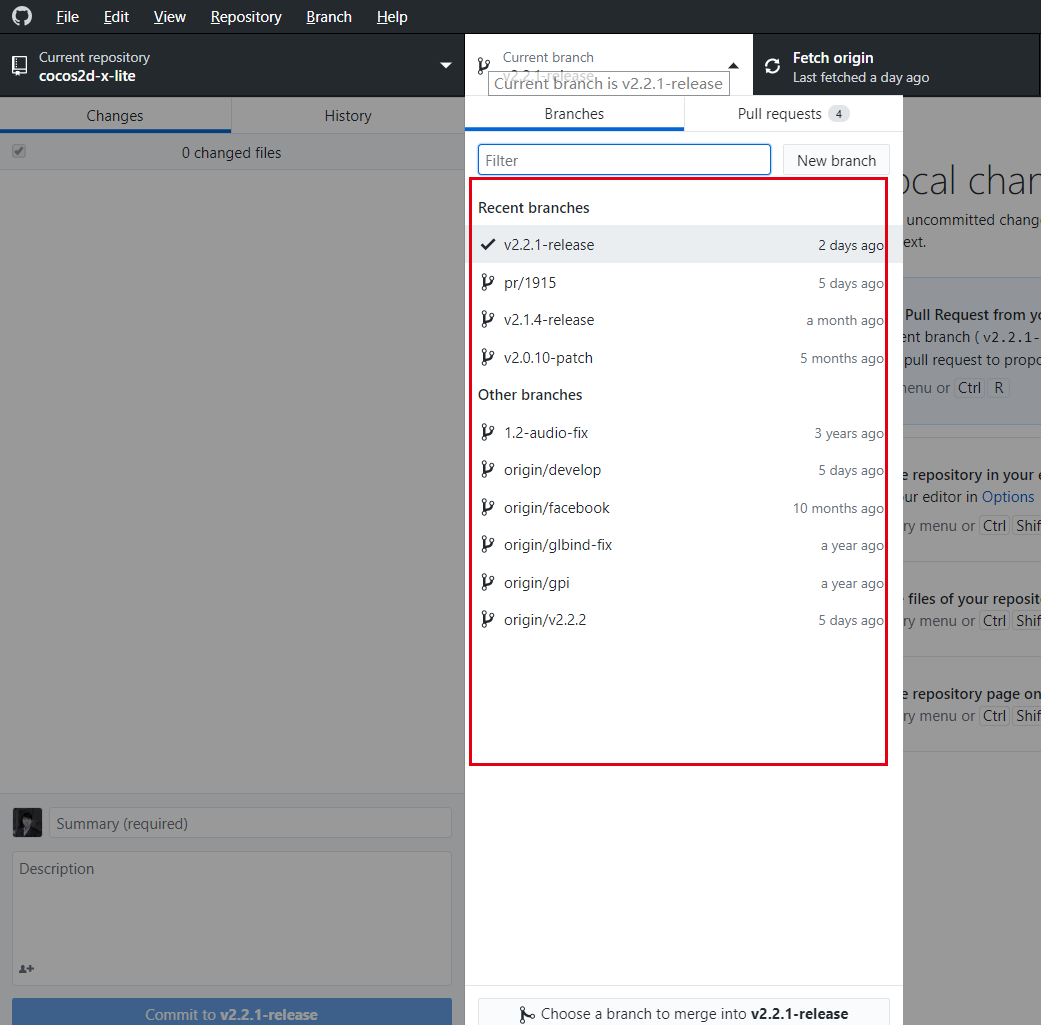Open the Options link
1041x1025 pixels.
(x=1008, y=497)
